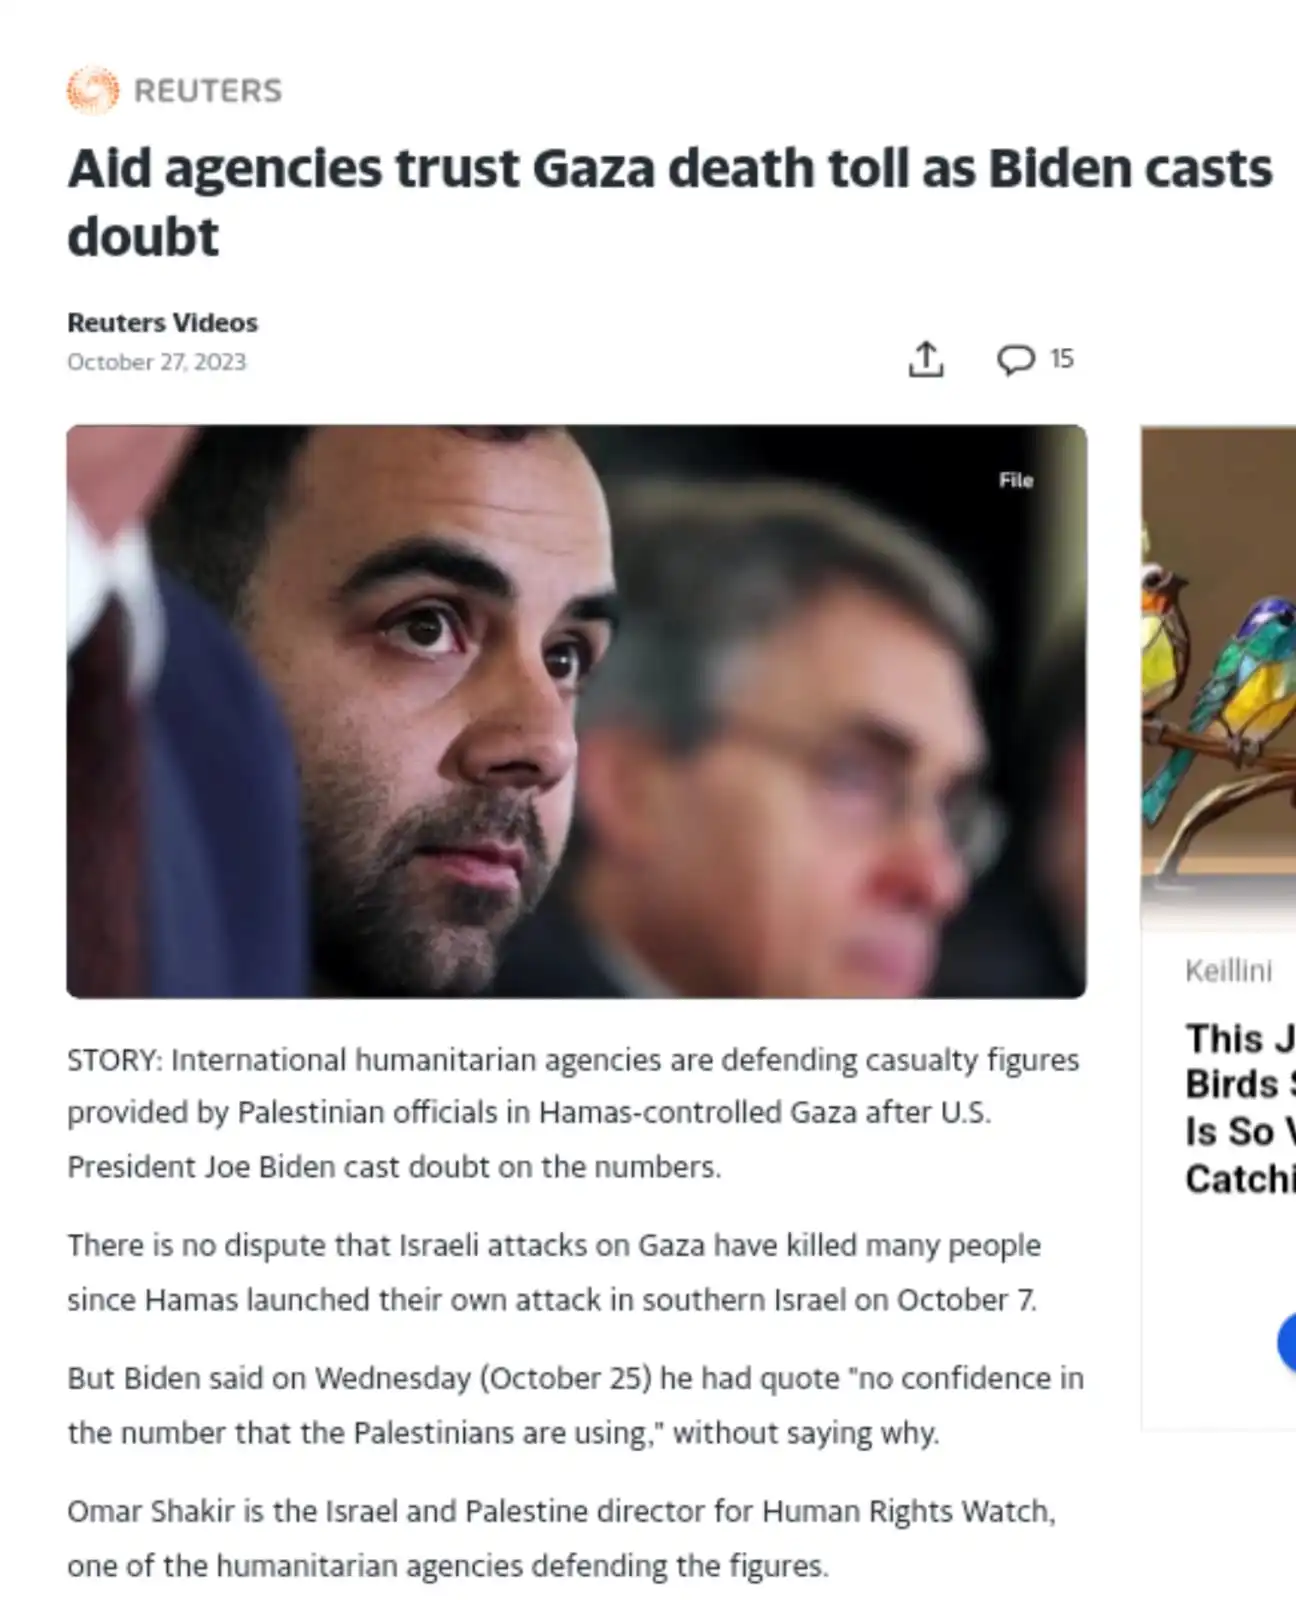Viewport: 1296px width, 1600px height.
Task: Open the stained glass birds ad image
Action: pyautogui.click(x=1218, y=678)
